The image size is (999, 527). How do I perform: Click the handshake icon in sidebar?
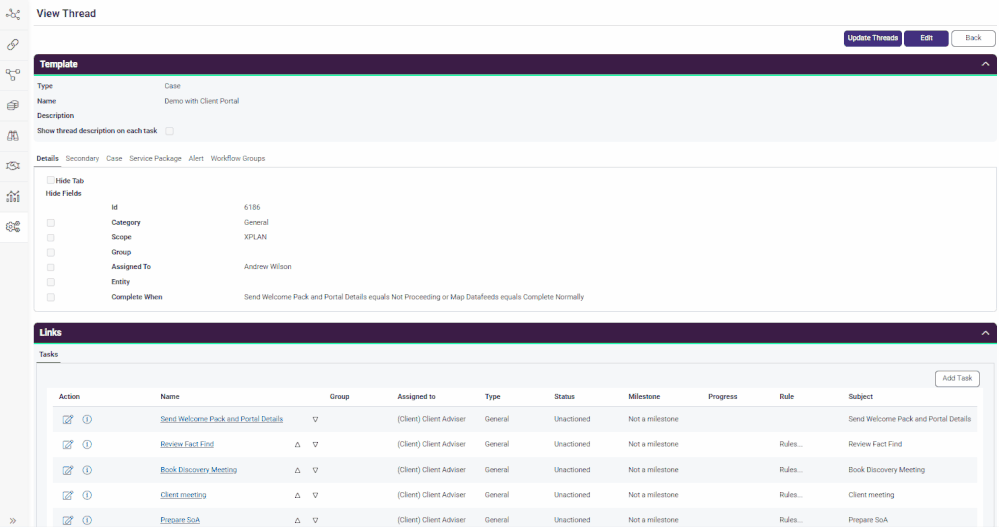click(x=13, y=165)
